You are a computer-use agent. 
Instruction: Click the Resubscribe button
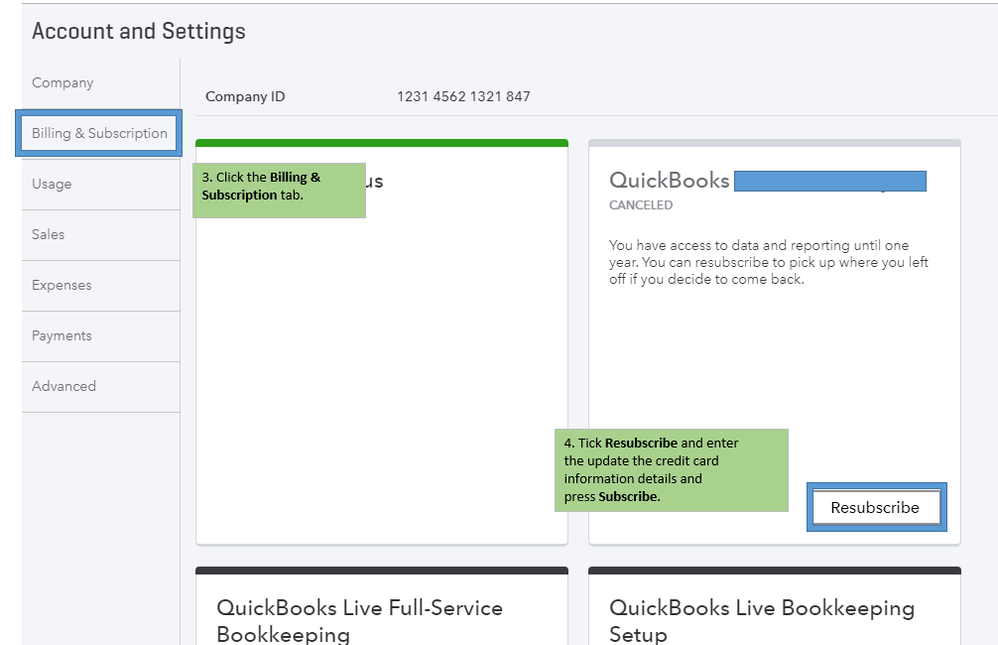coord(875,507)
